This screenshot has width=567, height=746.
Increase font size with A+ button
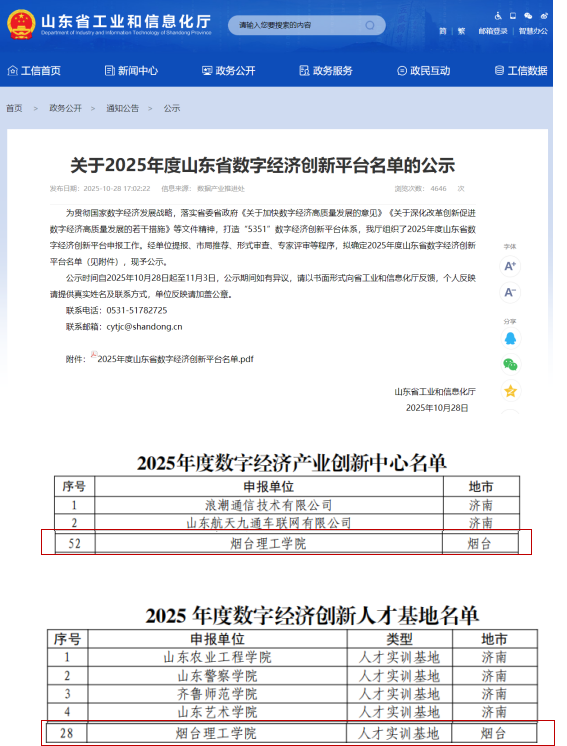point(510,266)
